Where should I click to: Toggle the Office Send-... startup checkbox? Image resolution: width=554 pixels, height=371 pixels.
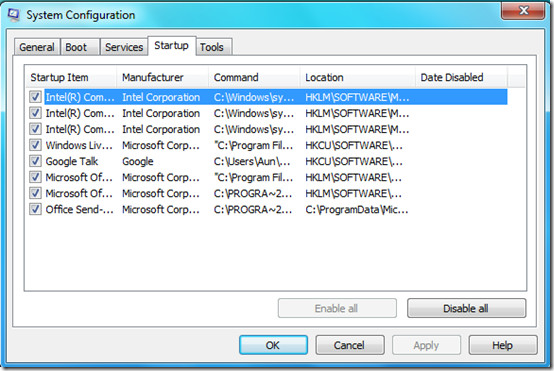coord(35,209)
